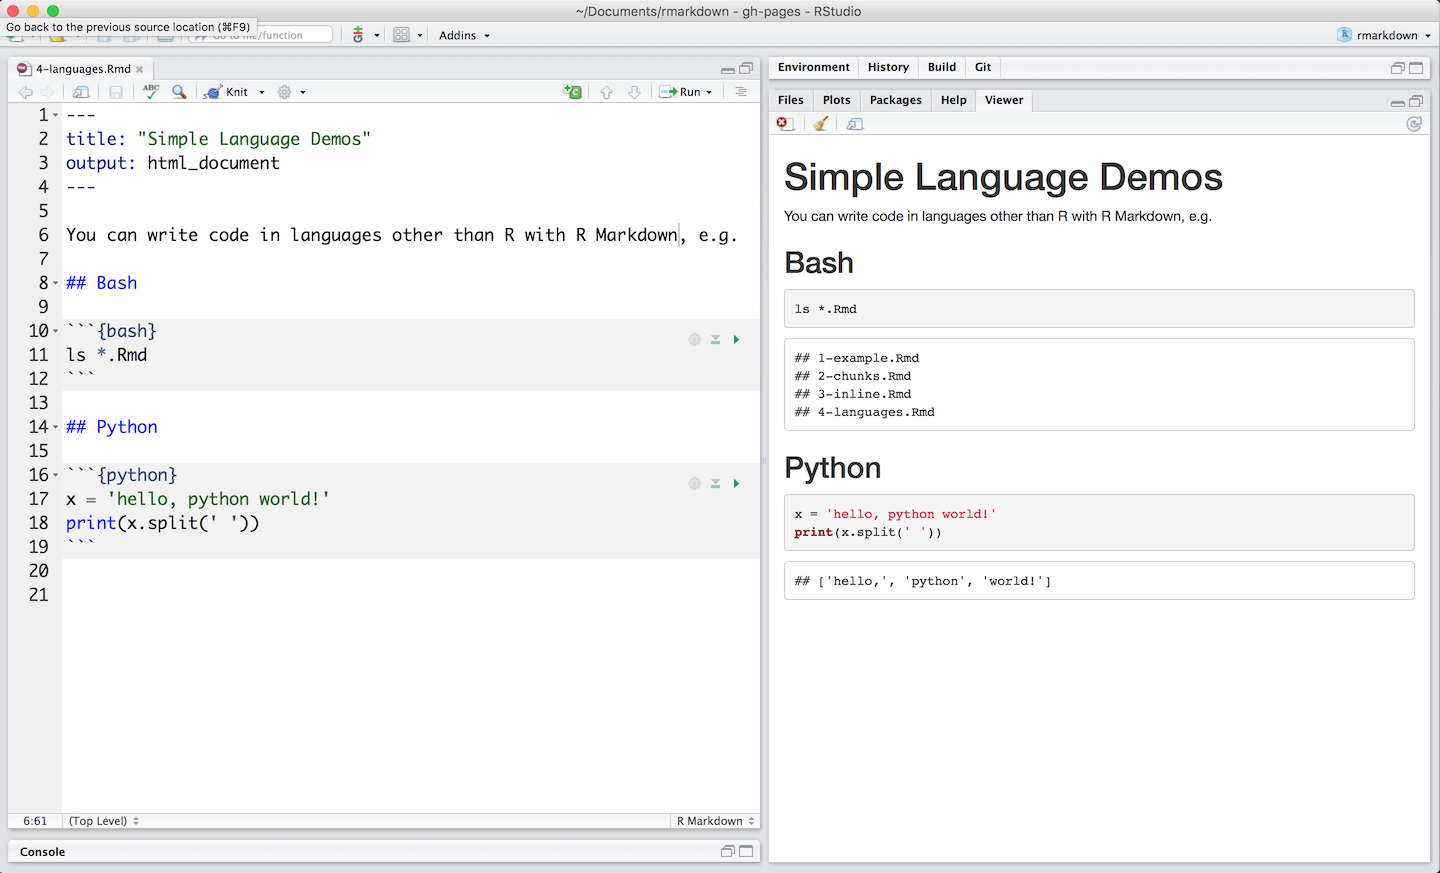Viewport: 1440px width, 873px height.
Task: Toggle the document outline panel
Action: point(741,92)
